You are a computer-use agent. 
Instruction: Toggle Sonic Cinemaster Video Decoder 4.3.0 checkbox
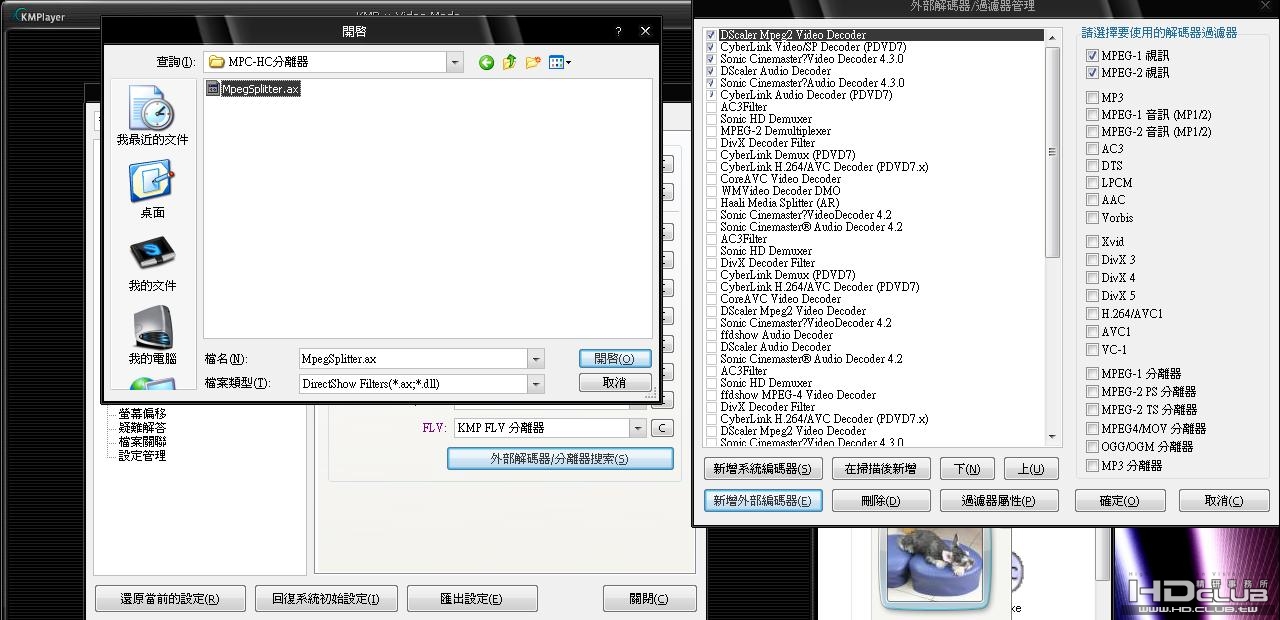pos(711,59)
